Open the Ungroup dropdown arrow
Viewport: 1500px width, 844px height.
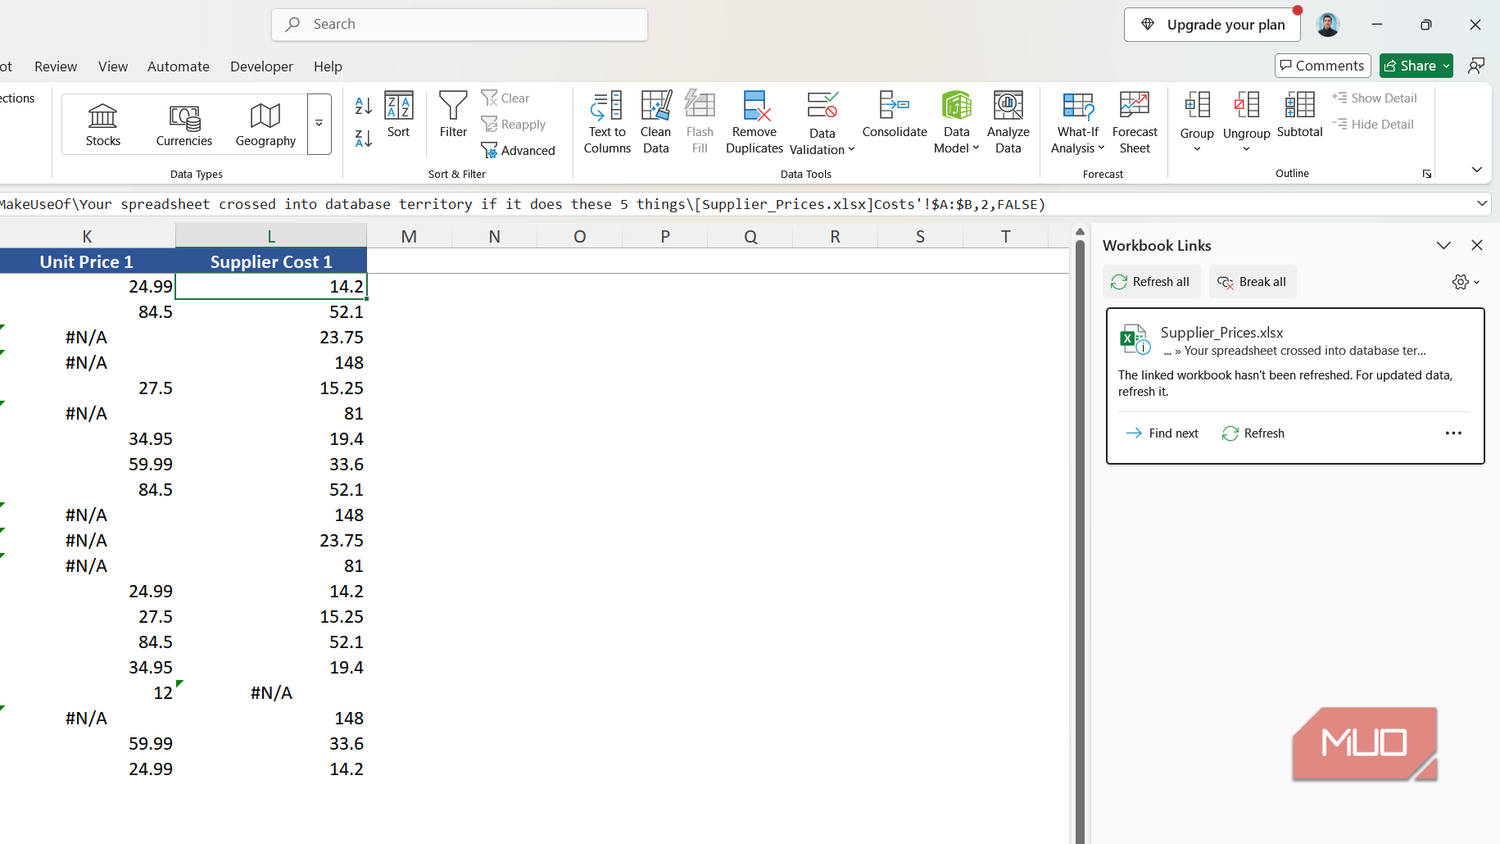coord(1246,149)
